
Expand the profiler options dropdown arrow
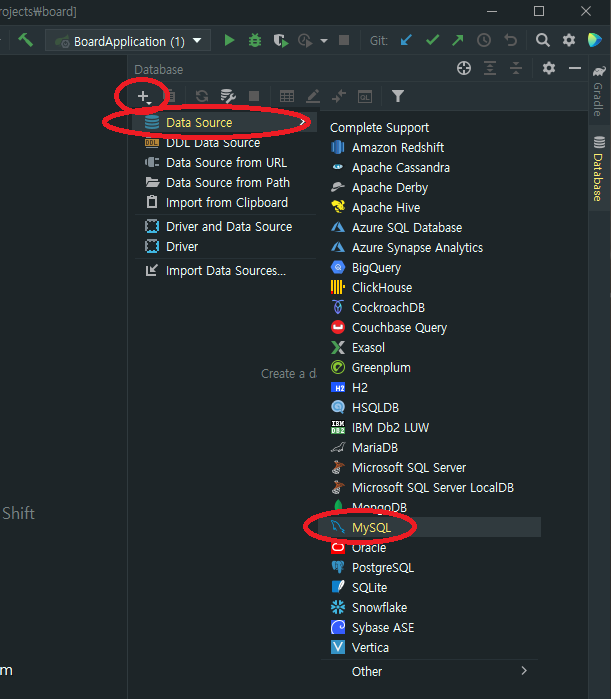click(324, 41)
